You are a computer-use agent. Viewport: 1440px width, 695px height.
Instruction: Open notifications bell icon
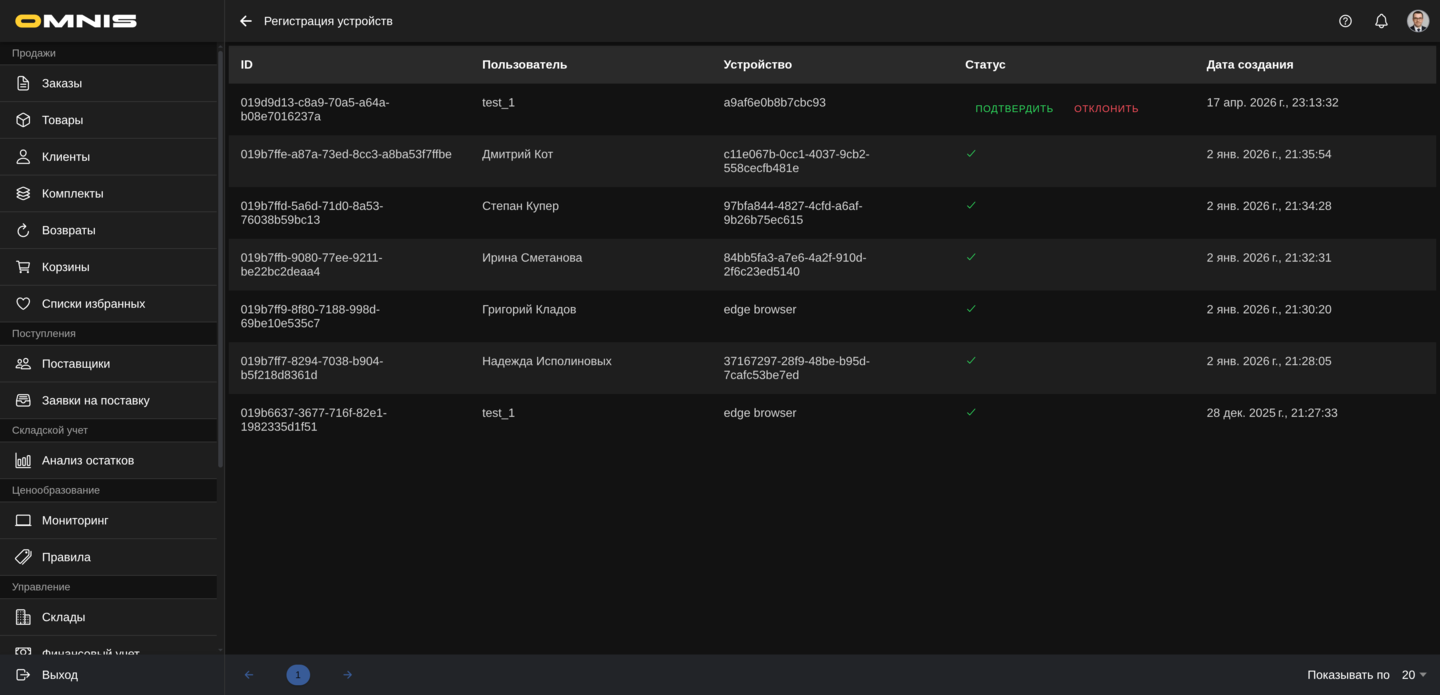pyautogui.click(x=1381, y=21)
